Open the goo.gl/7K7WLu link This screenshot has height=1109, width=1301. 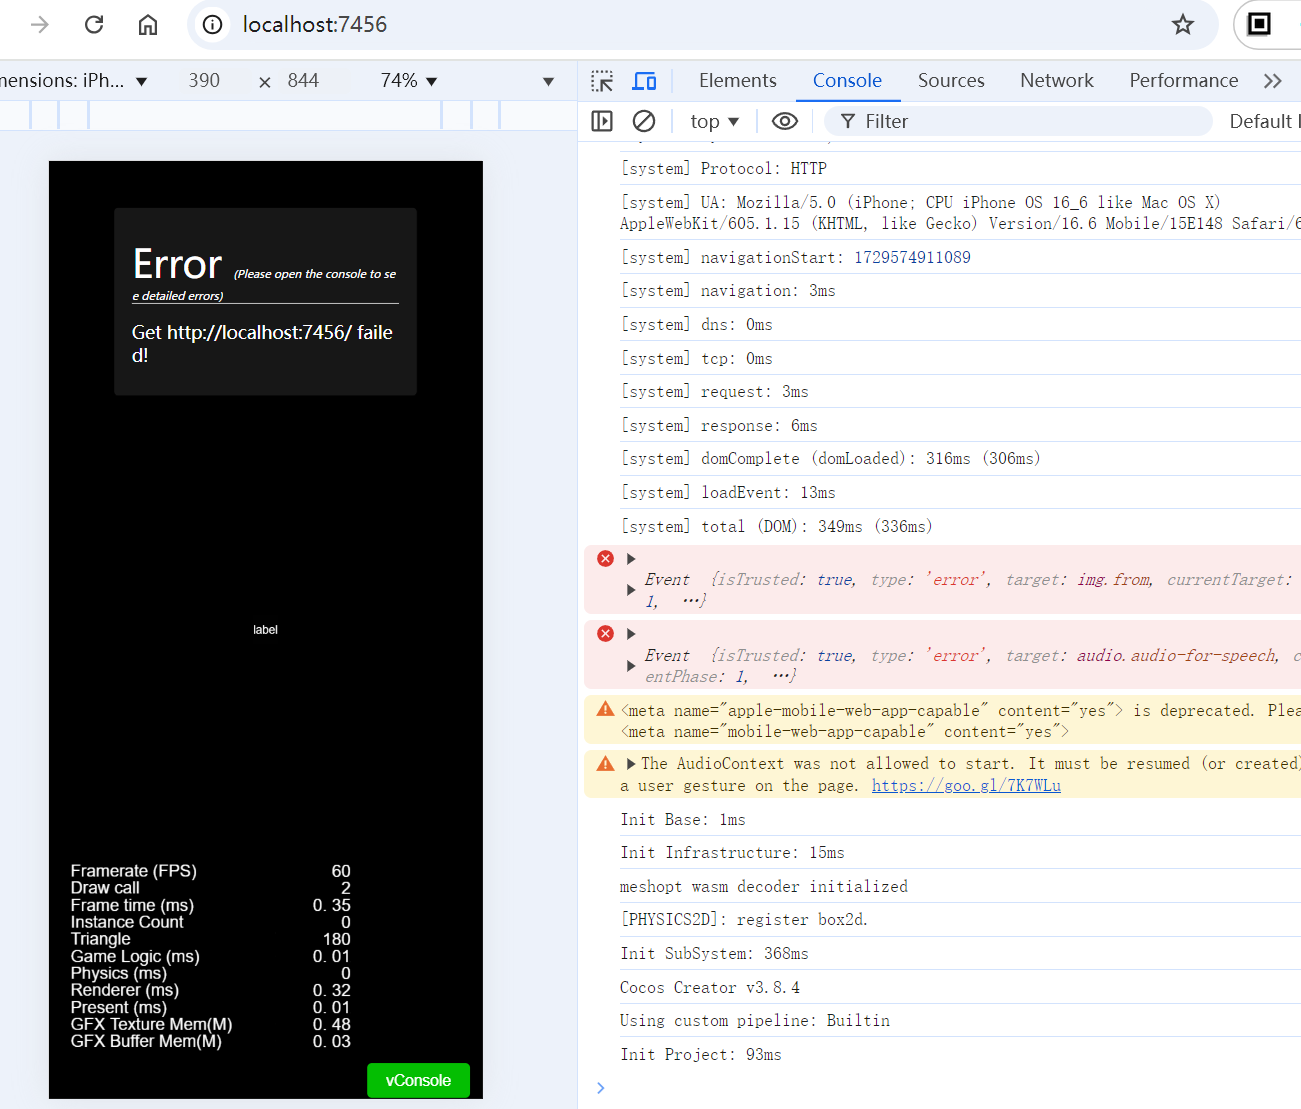tap(966, 786)
